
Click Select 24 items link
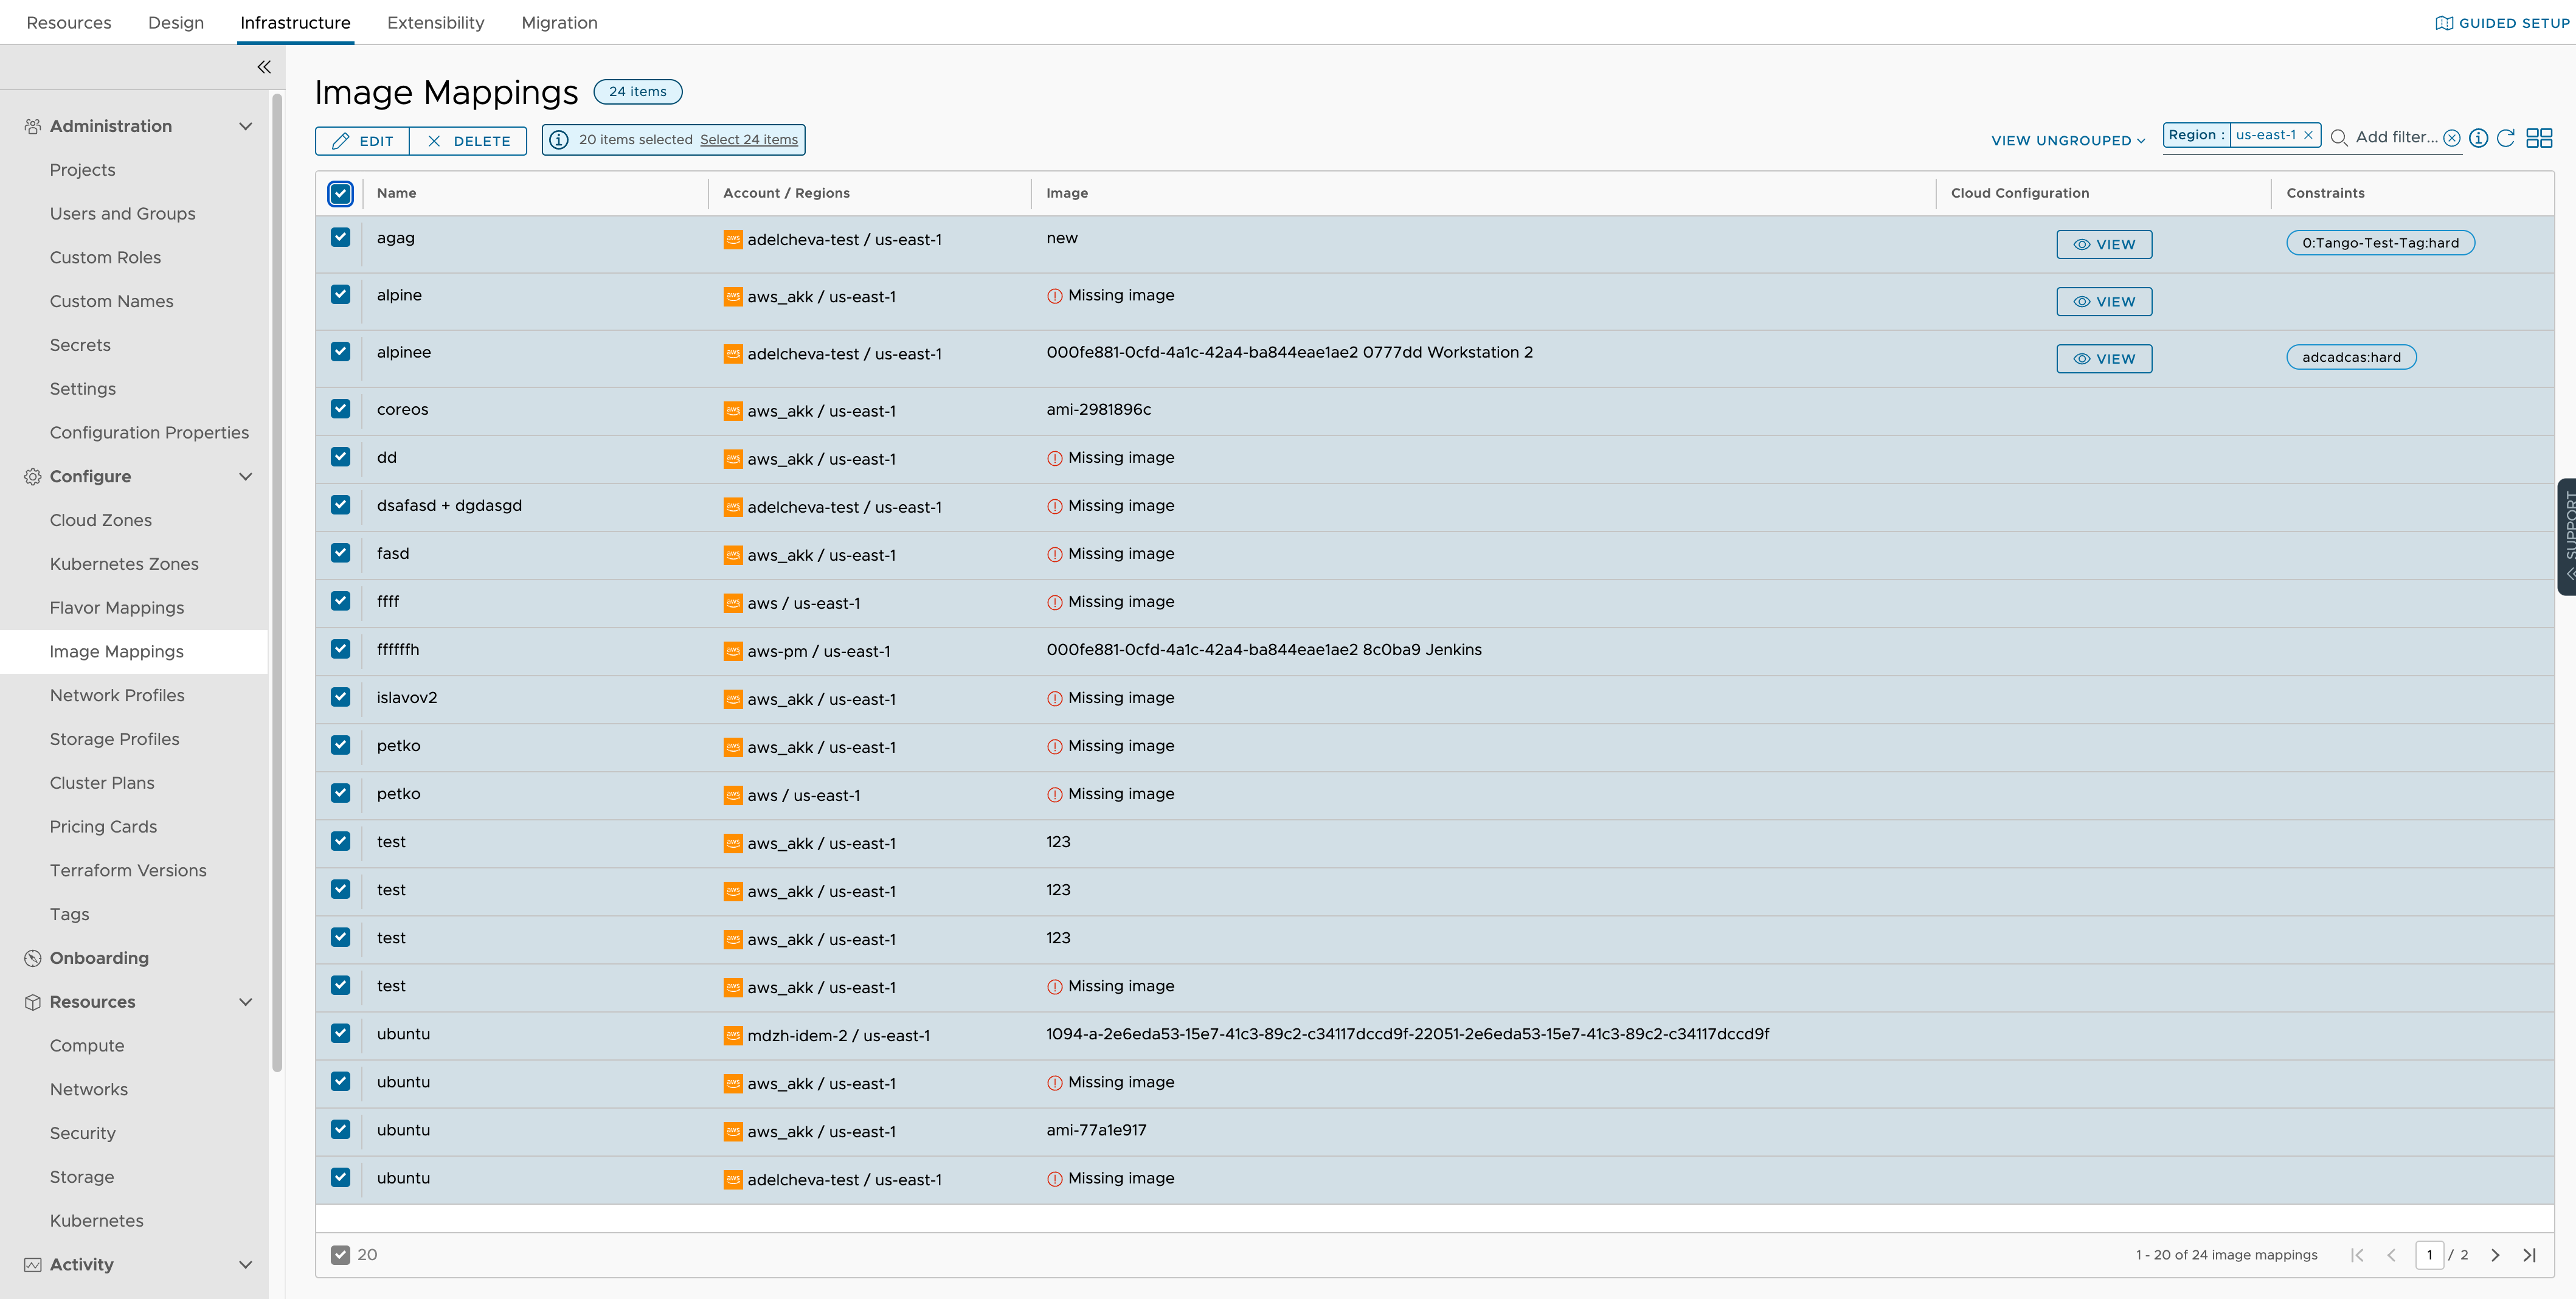(x=749, y=139)
